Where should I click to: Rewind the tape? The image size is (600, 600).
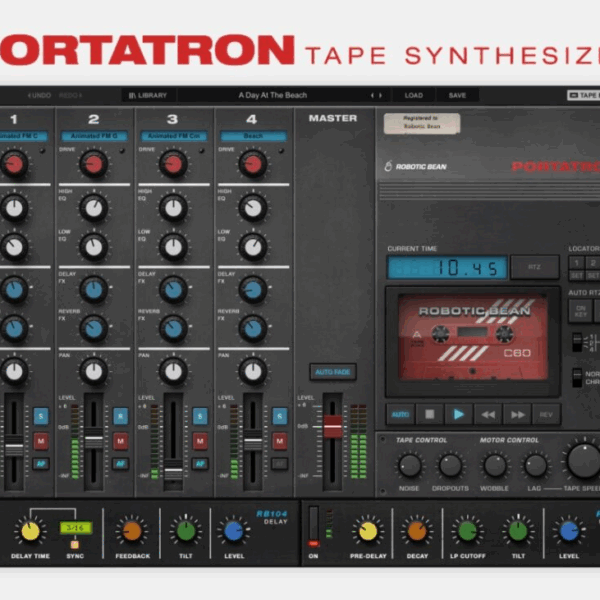(488, 414)
